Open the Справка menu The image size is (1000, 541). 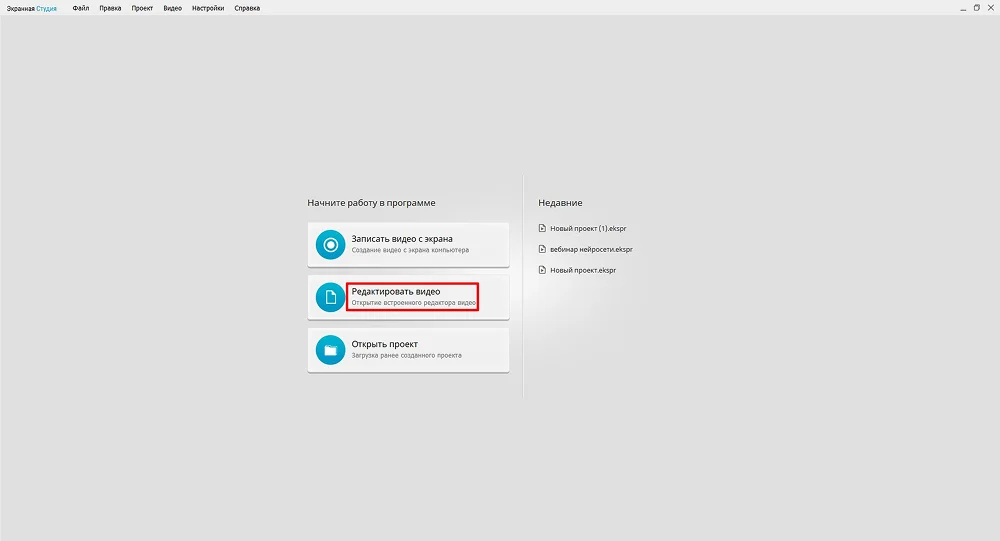pyautogui.click(x=247, y=8)
